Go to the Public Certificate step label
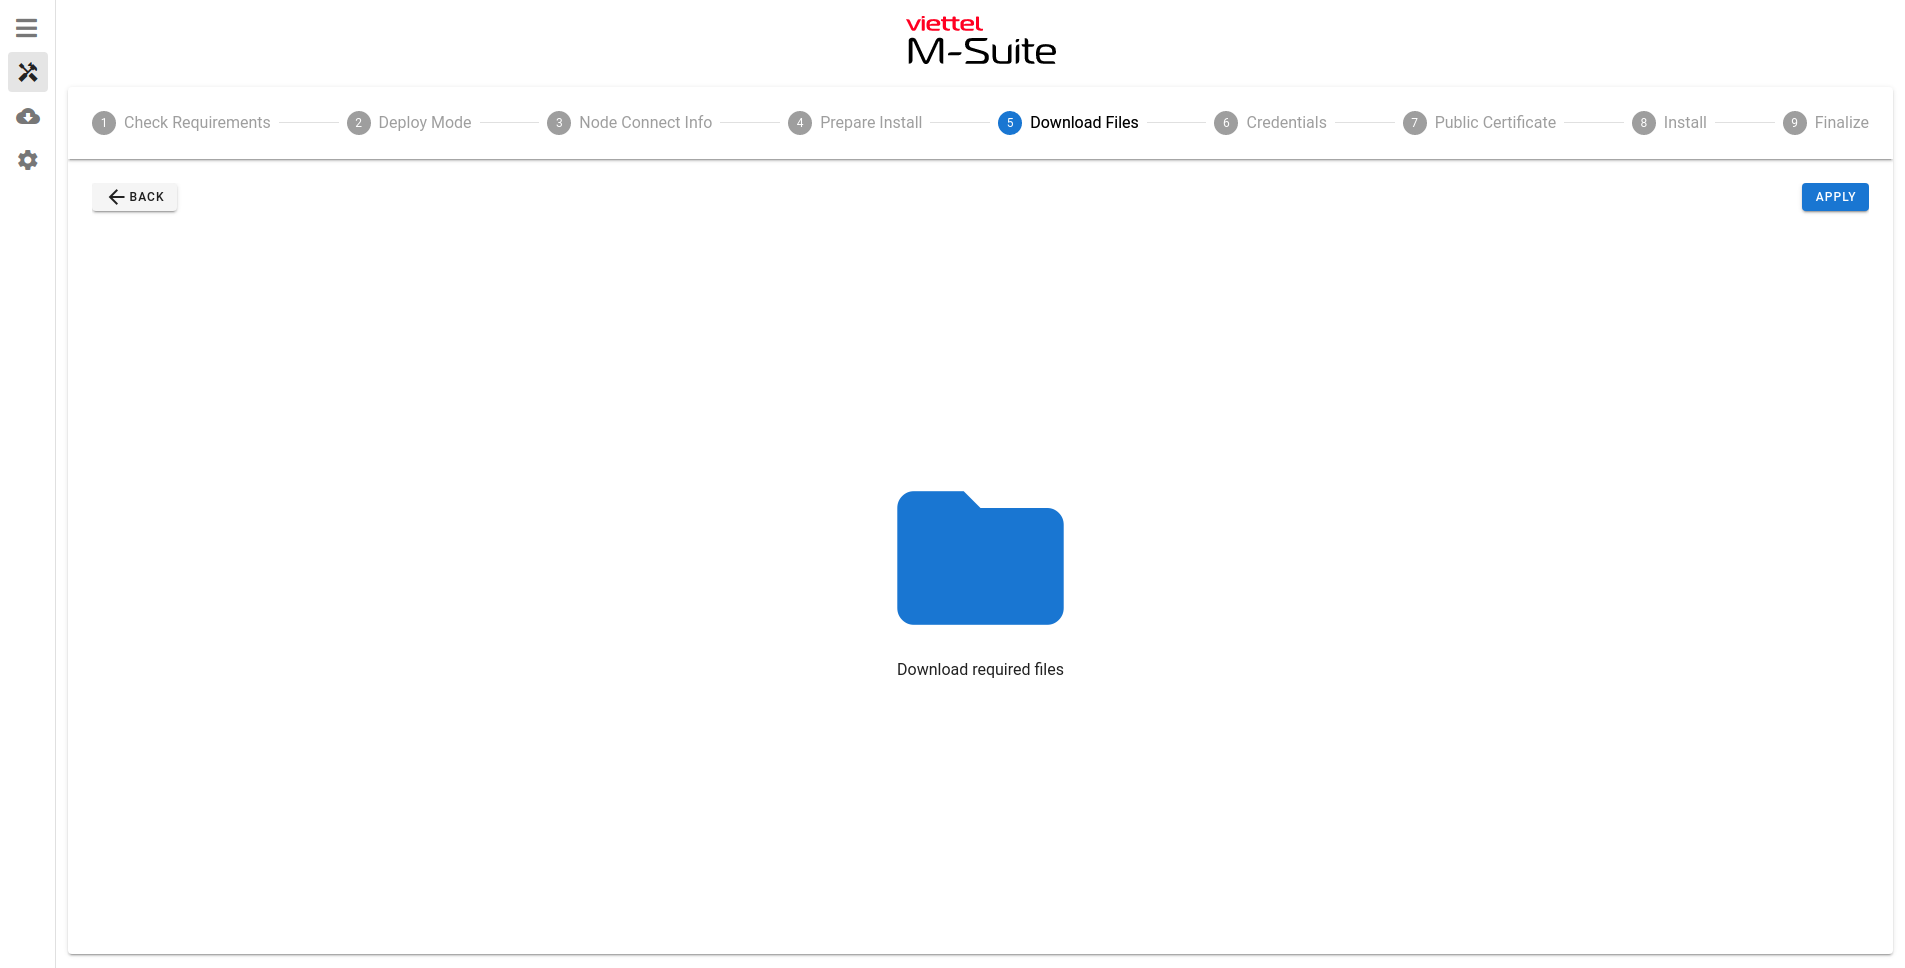The width and height of the screenshot is (1905, 968). click(x=1495, y=122)
